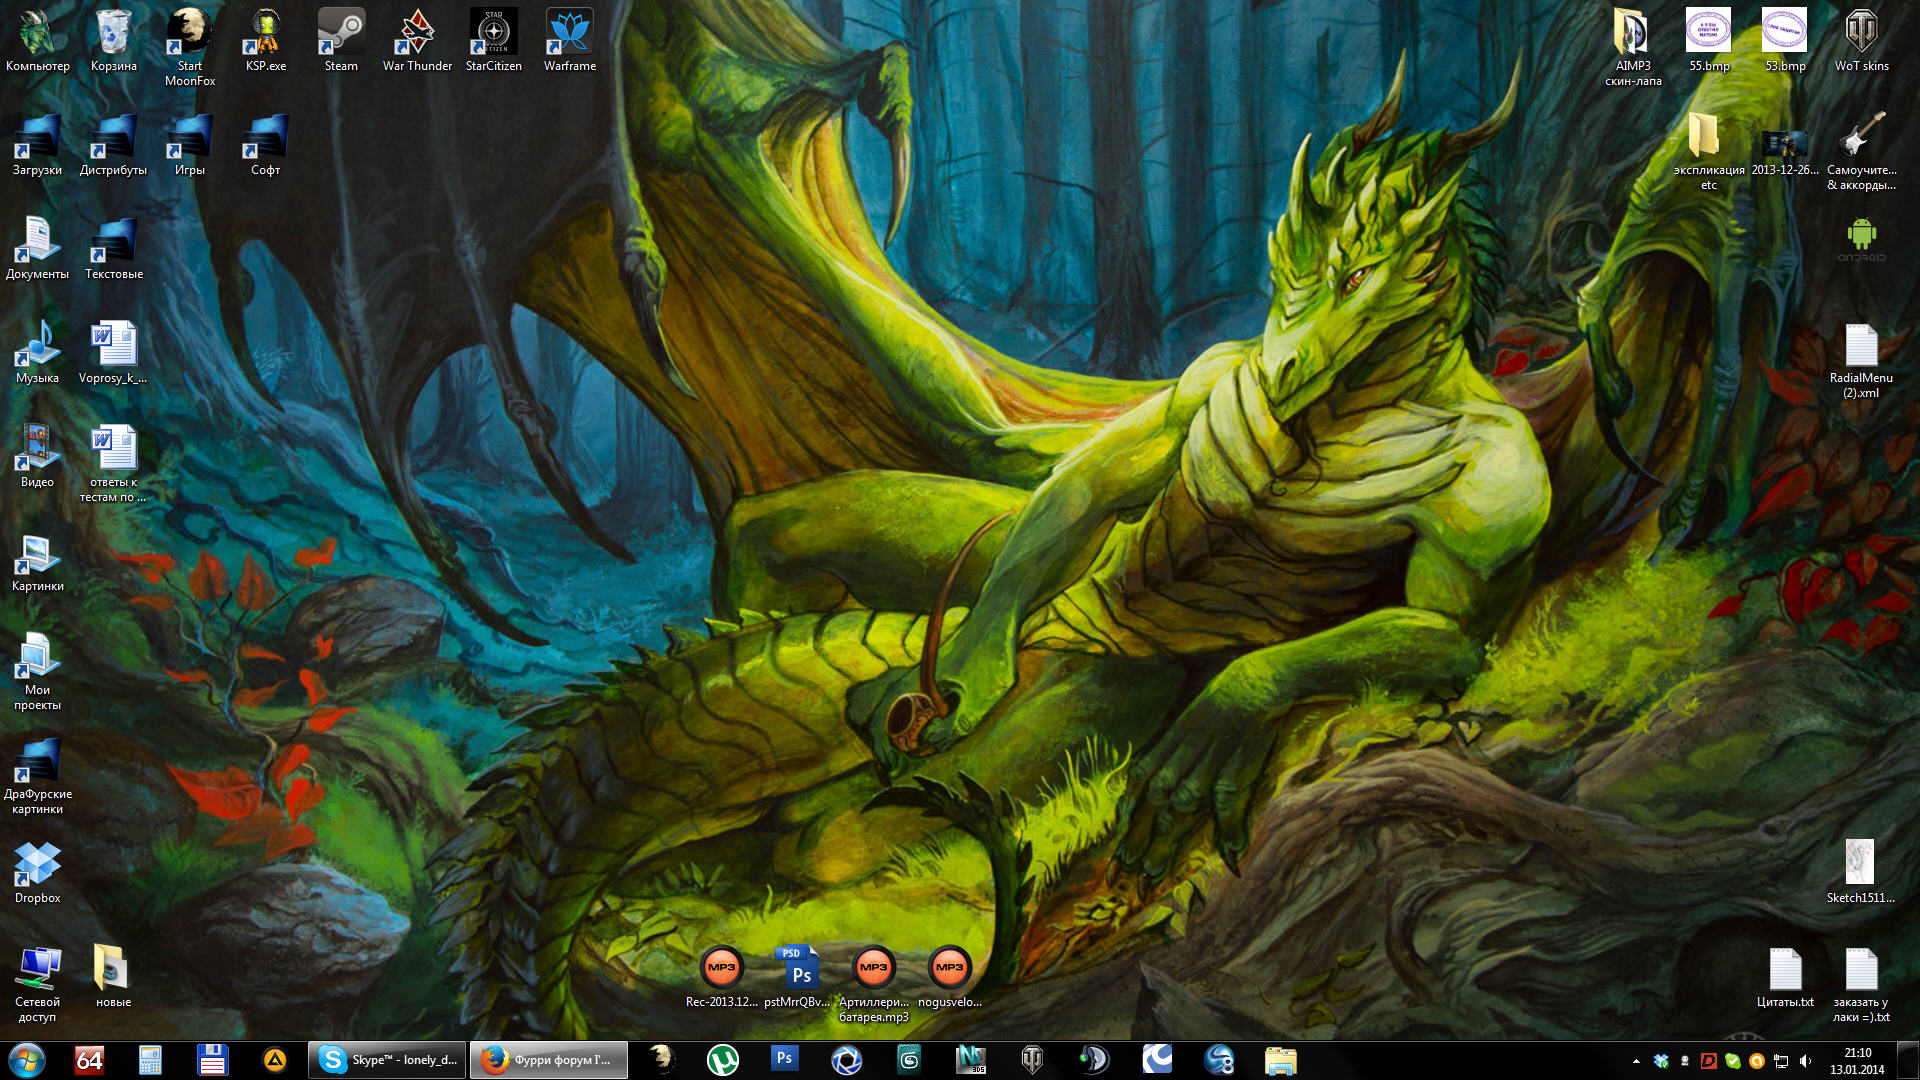
Task: Select the Android icon on desktop
Action: (x=1861, y=240)
